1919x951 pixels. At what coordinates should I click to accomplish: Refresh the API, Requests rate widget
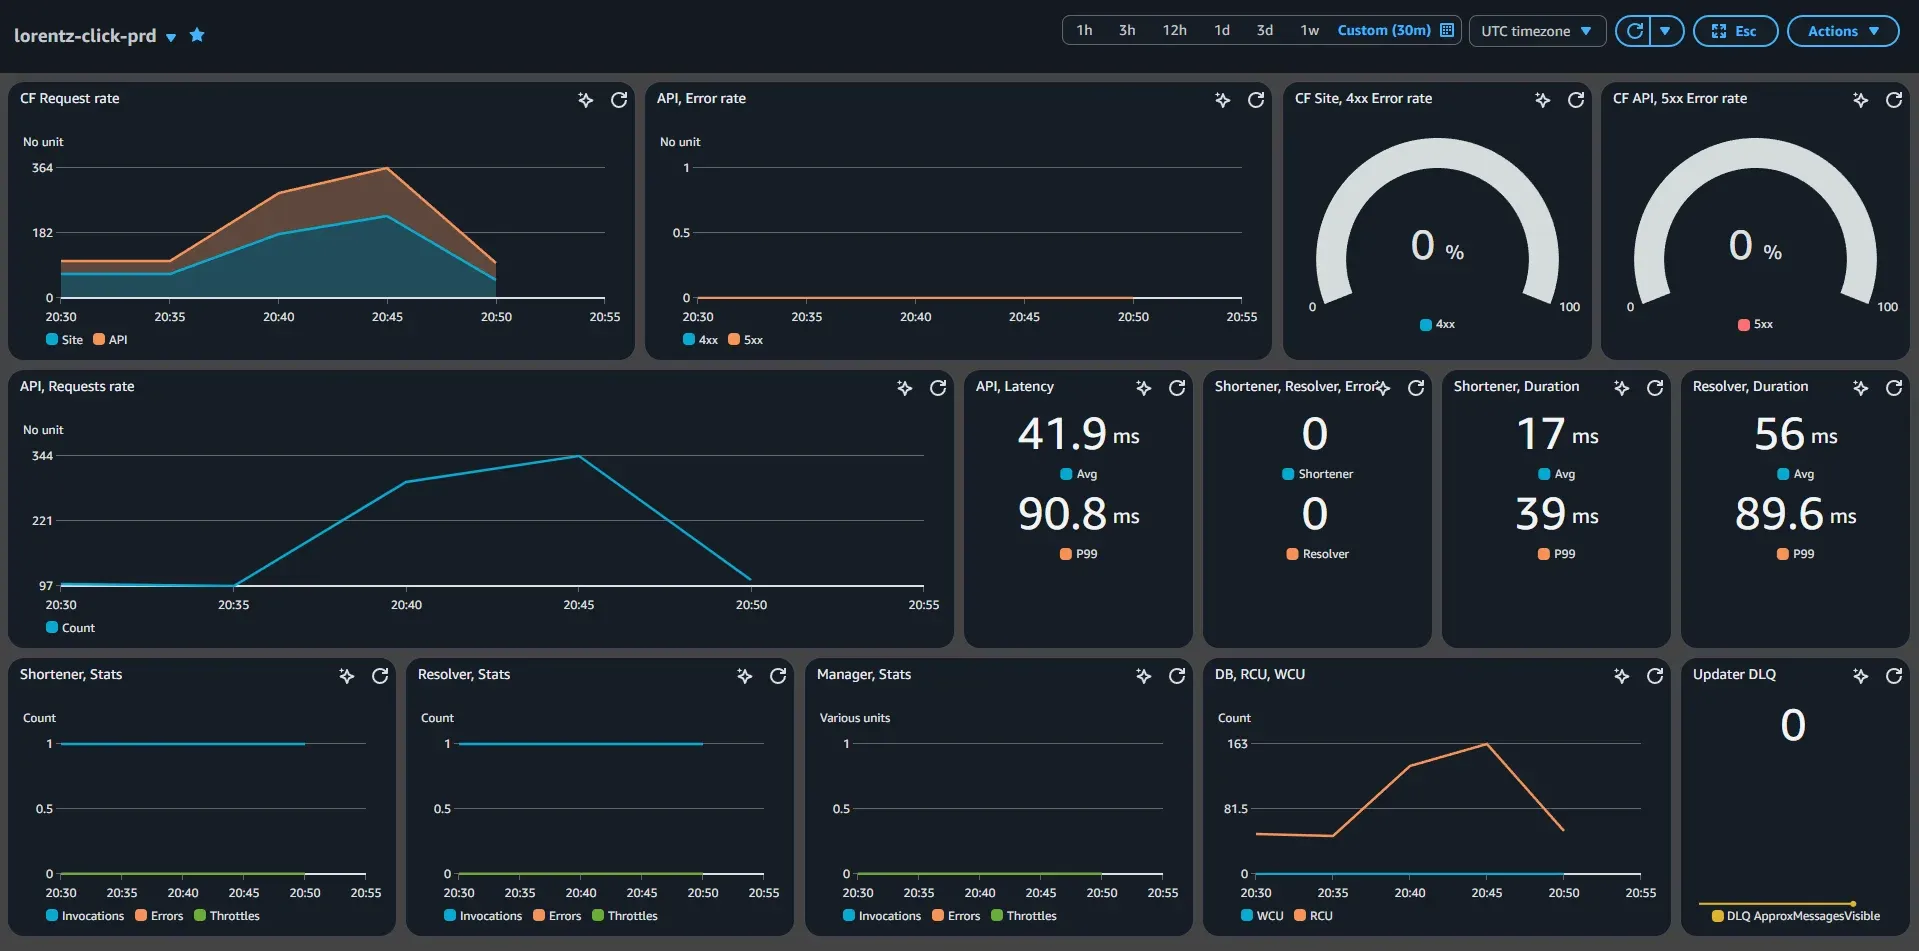point(938,388)
